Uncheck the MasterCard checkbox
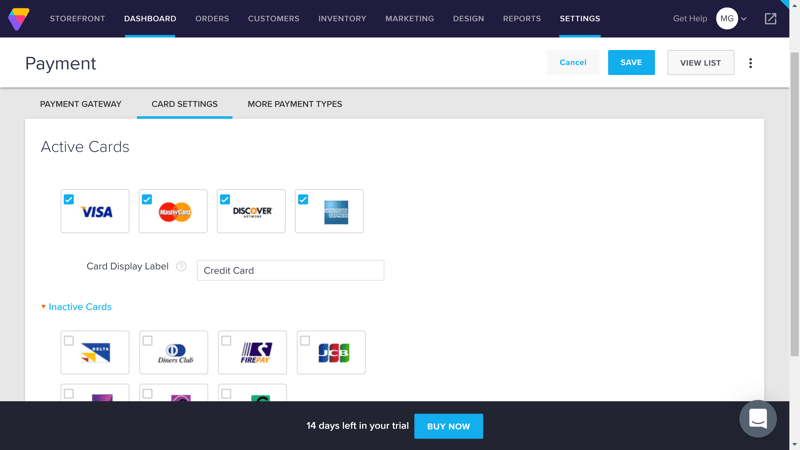 (147, 199)
